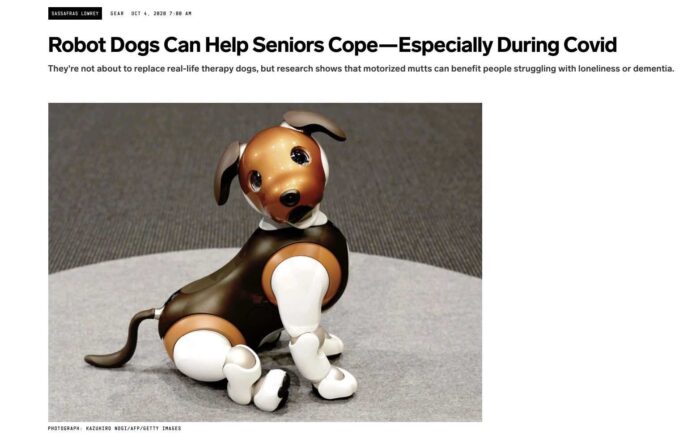Click the Photograph credit caption label
The image size is (696, 448).
pos(64,428)
